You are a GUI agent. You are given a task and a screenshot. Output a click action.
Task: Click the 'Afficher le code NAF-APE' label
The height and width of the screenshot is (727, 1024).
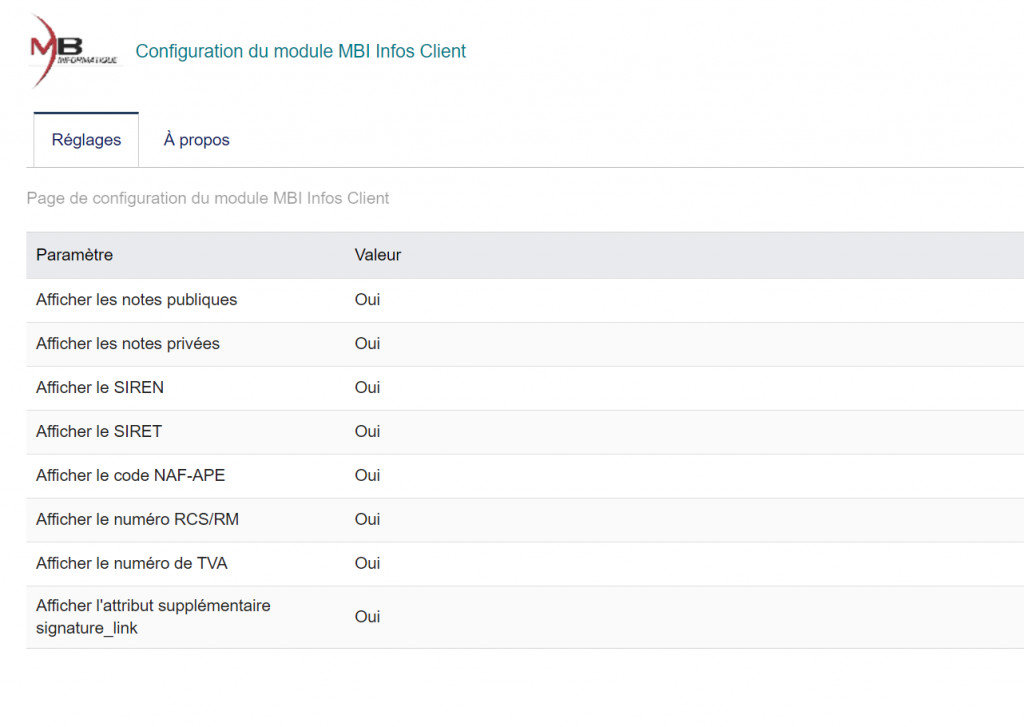coord(130,476)
